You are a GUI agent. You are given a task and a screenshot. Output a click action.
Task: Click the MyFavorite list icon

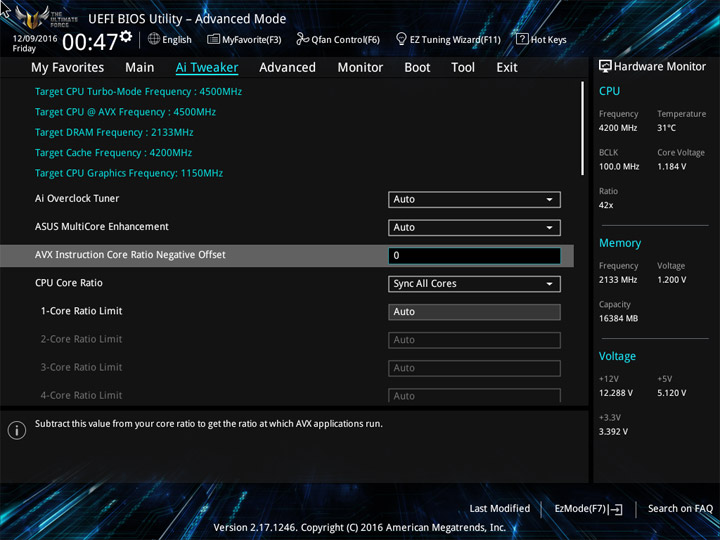213,39
